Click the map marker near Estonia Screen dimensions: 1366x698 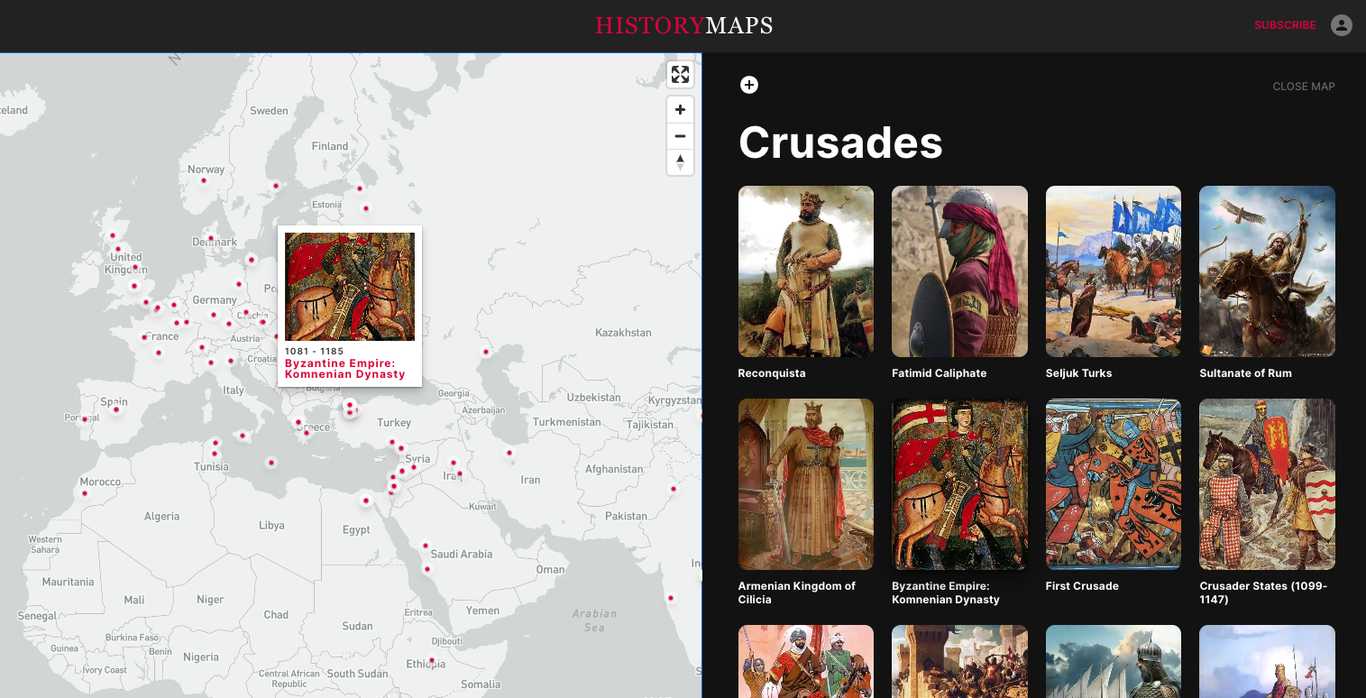click(366, 208)
